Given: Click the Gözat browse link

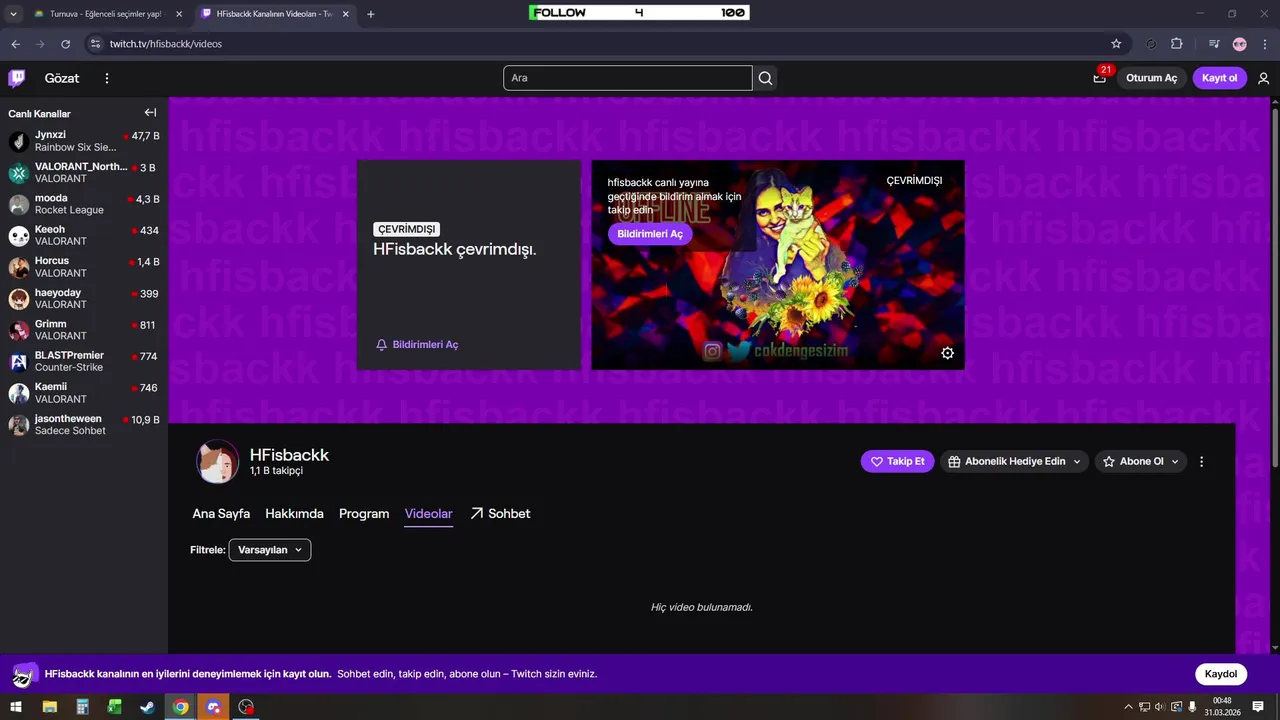Looking at the screenshot, I should point(62,78).
